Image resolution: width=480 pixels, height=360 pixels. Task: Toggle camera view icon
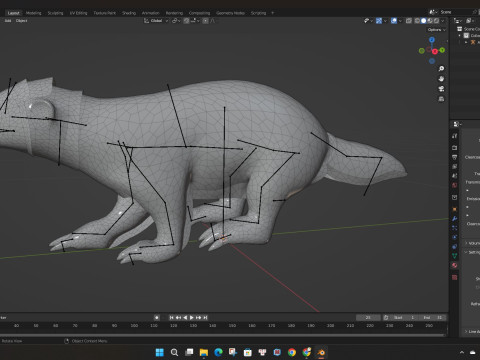441,89
